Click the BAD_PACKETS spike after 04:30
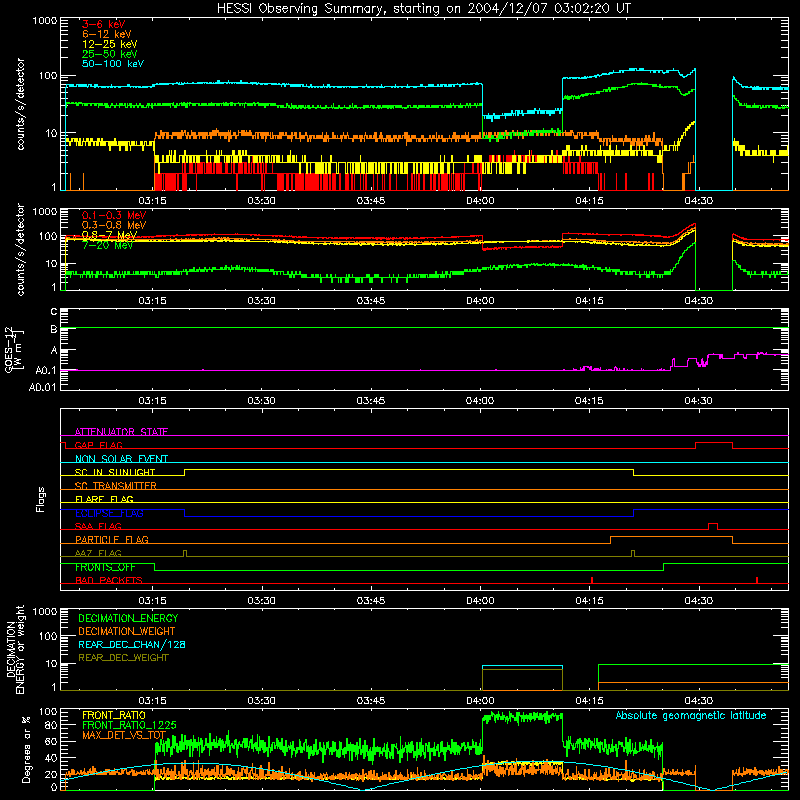Viewport: 800px width, 800px height. [757, 580]
